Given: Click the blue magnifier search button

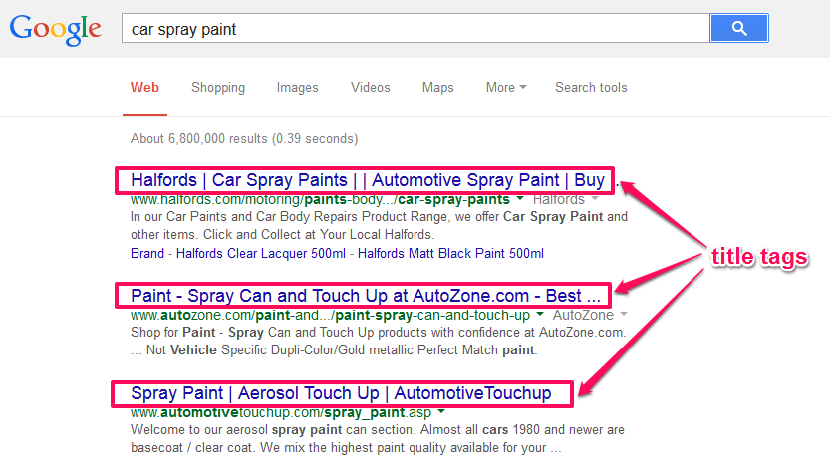Looking at the screenshot, I should [738, 28].
